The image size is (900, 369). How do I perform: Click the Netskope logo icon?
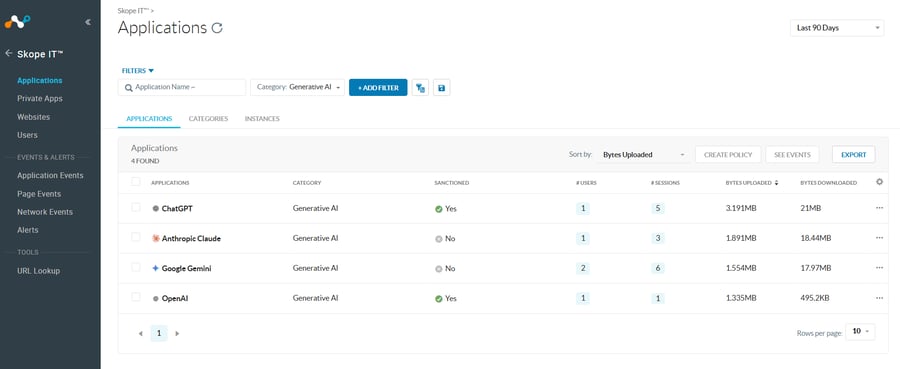(17, 22)
